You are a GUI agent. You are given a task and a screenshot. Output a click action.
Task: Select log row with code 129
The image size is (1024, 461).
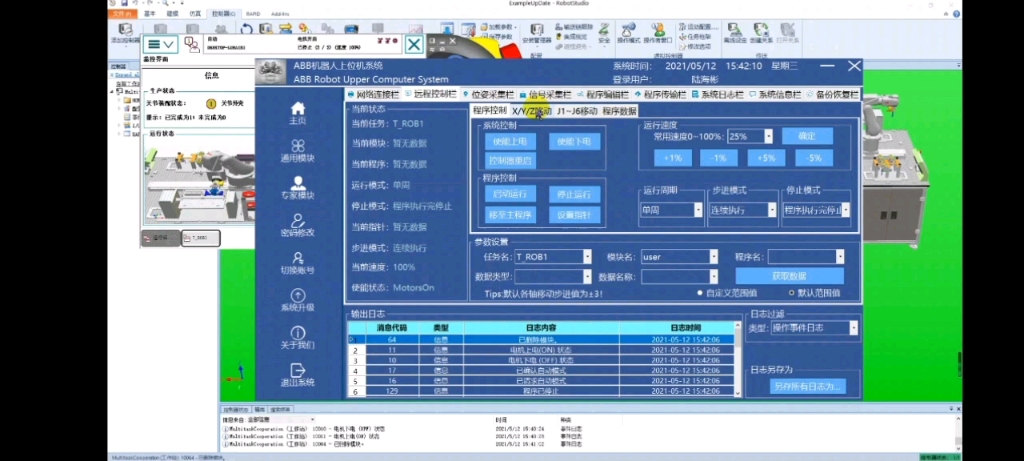pos(541,391)
